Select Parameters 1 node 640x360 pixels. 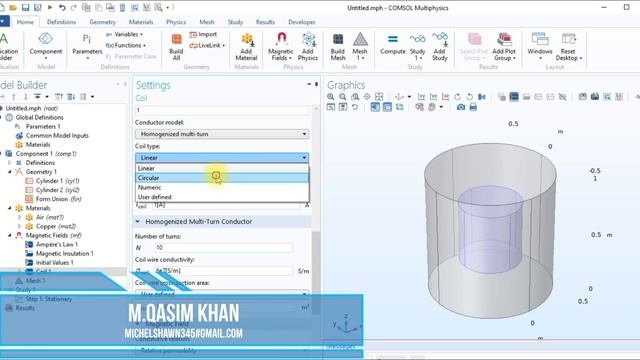(38, 127)
